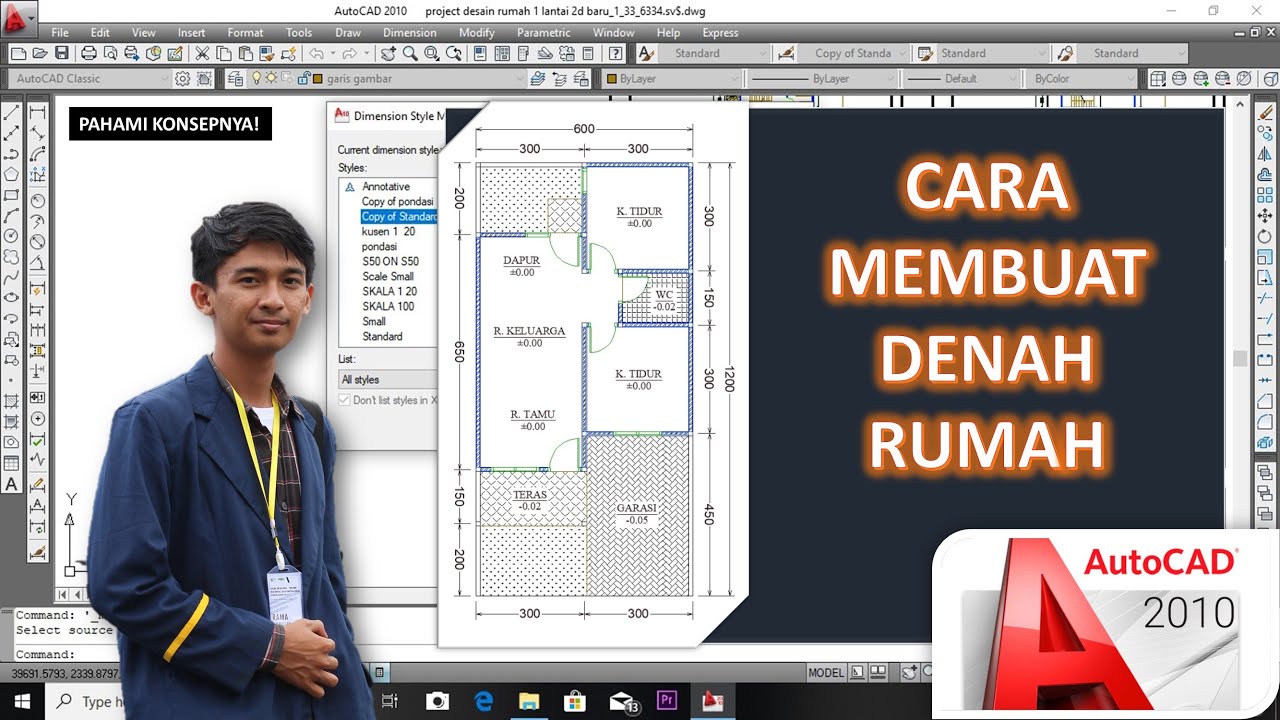Open the Copy of Standa dimension style dropdown
Image resolution: width=1280 pixels, height=720 pixels.
click(x=853, y=53)
